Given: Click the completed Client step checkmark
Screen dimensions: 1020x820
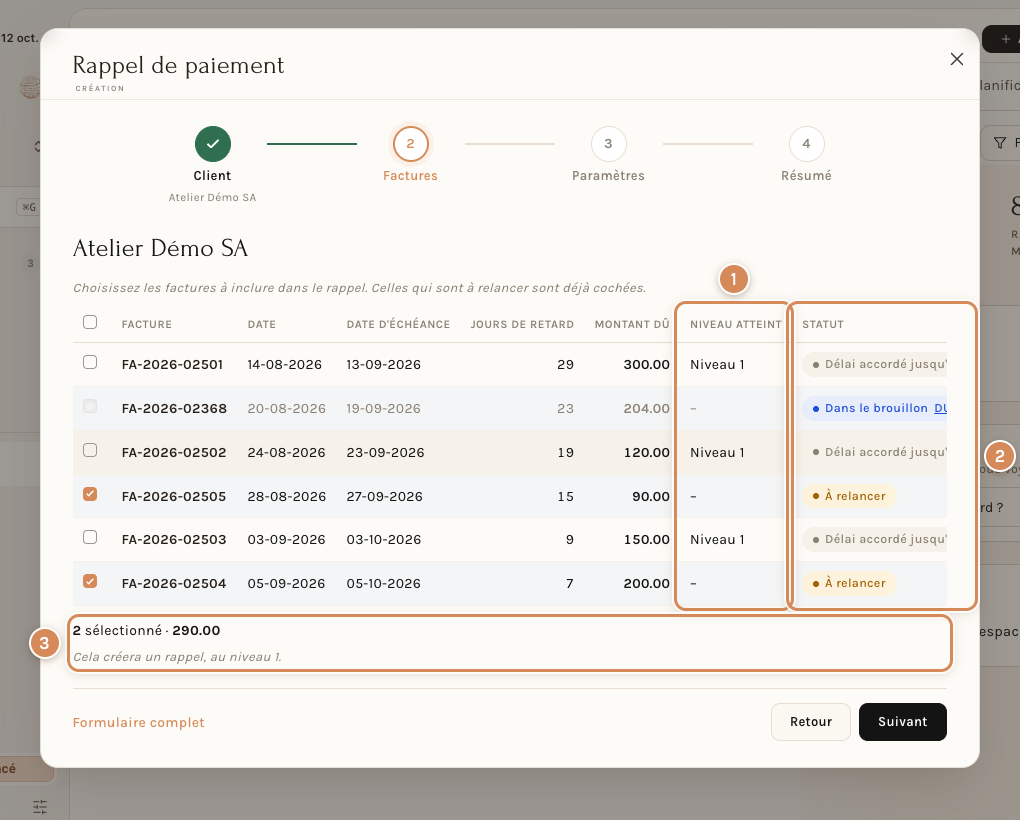Looking at the screenshot, I should (x=213, y=144).
